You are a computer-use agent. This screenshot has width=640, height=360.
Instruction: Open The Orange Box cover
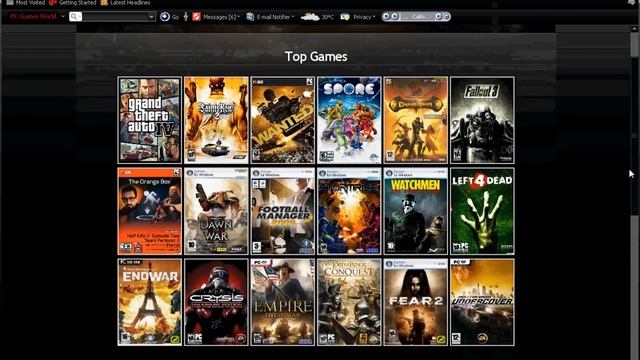point(149,211)
